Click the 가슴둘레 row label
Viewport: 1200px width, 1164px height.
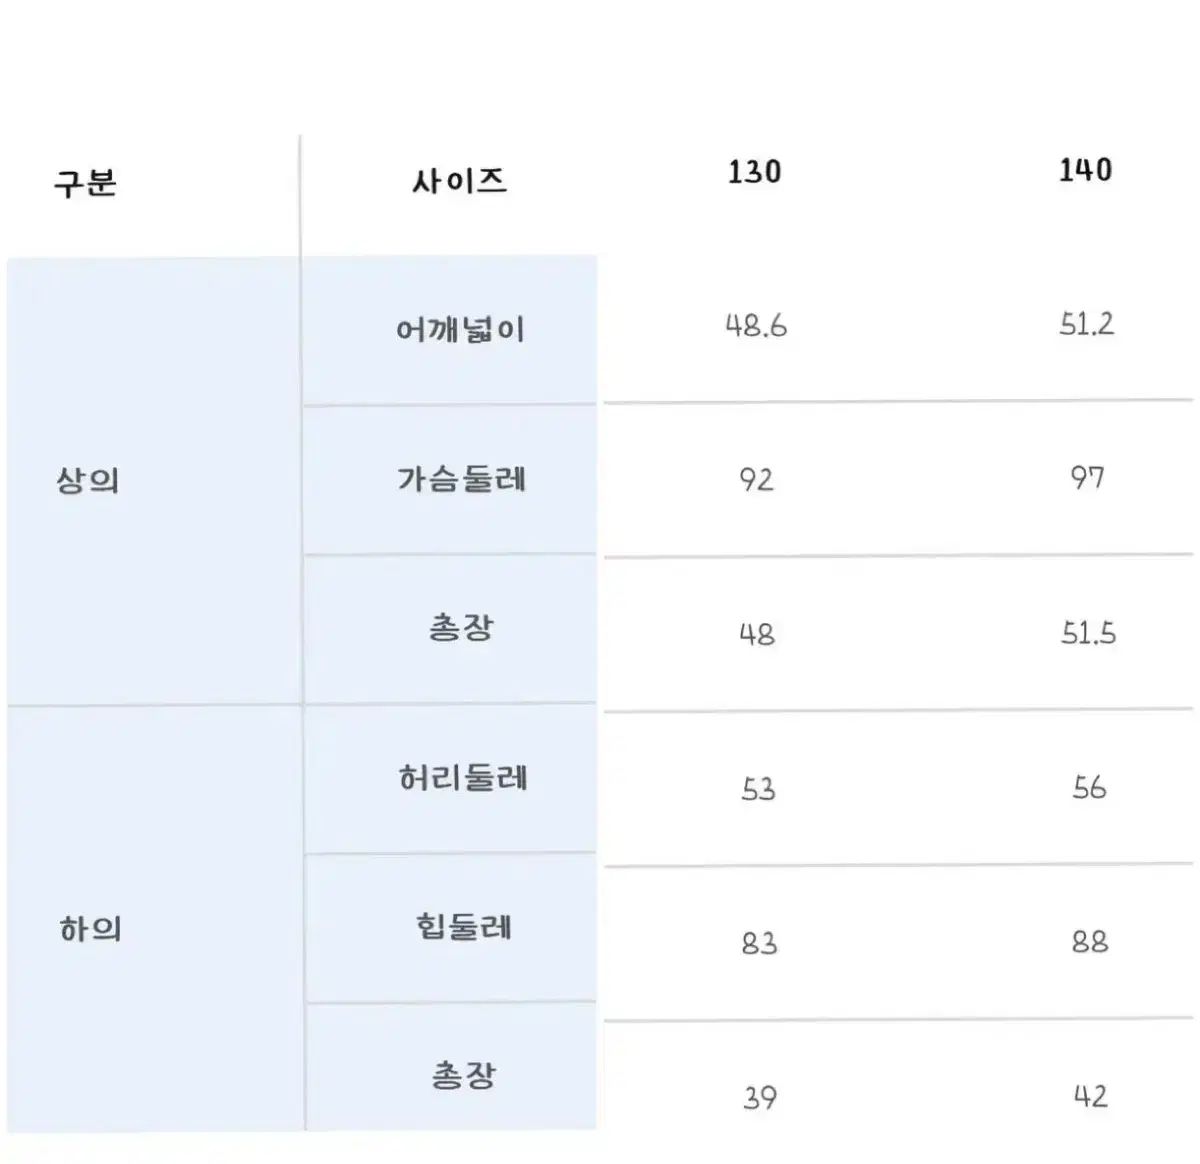point(461,479)
